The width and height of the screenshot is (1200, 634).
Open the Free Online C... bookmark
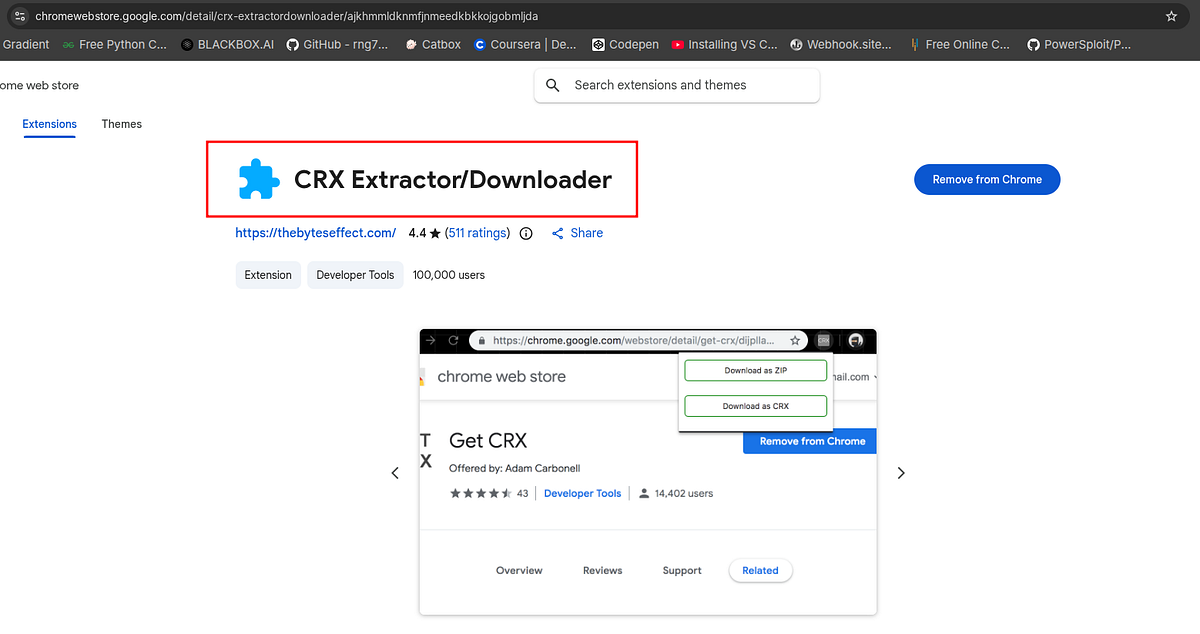point(960,44)
